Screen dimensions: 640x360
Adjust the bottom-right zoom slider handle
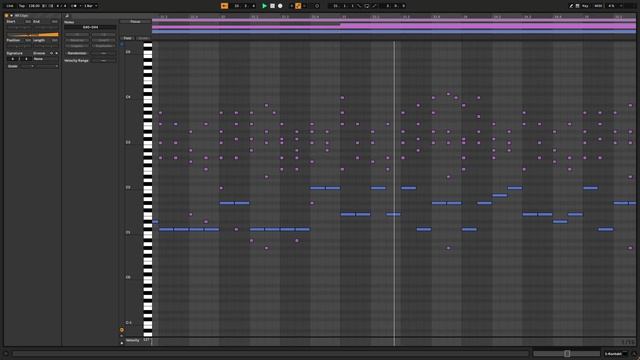567,354
